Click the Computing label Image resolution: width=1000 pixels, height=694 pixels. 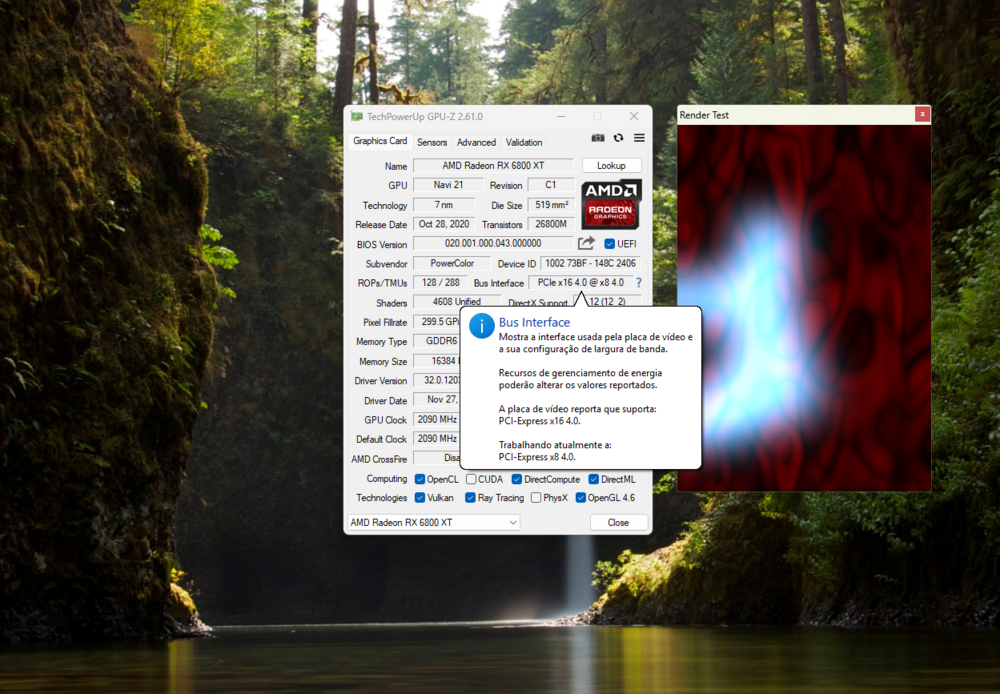pyautogui.click(x=386, y=478)
